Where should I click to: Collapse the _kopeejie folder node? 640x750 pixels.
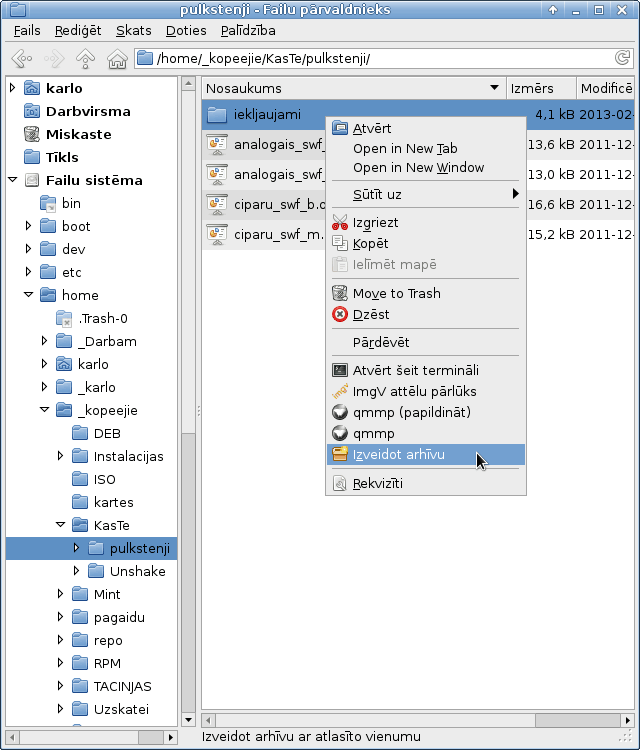point(44,409)
